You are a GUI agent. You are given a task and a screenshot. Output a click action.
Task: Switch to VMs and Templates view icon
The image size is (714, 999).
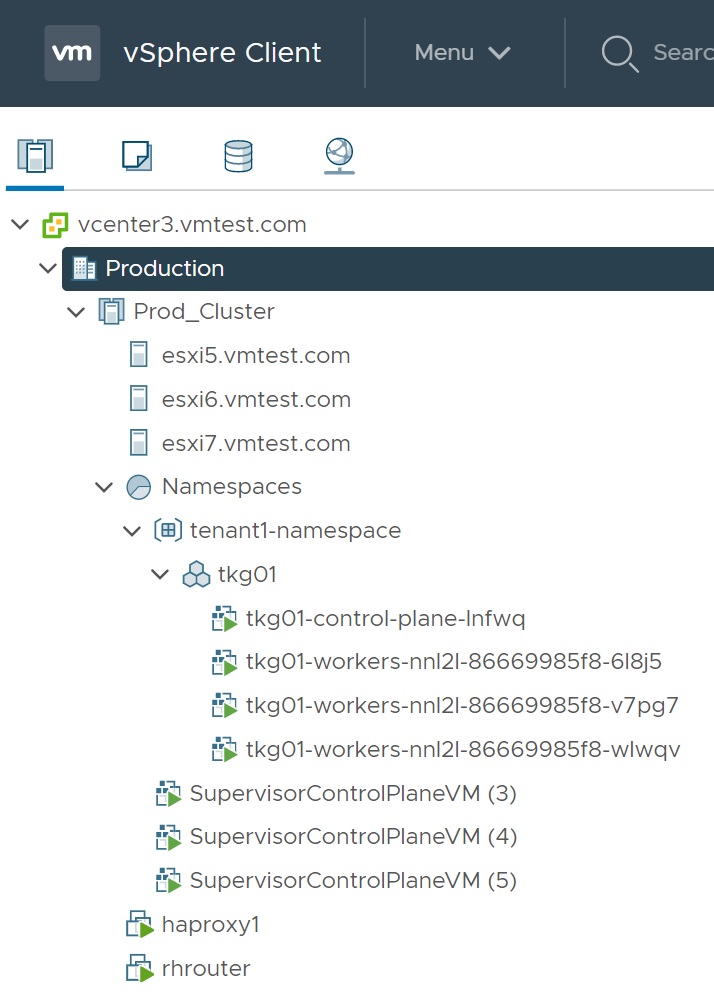tap(136, 155)
